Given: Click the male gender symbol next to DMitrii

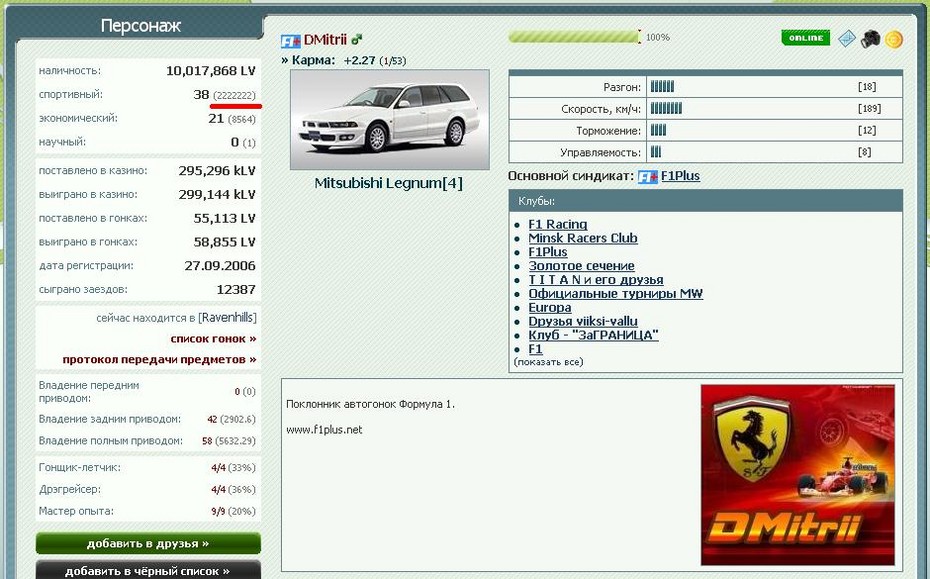Looking at the screenshot, I should pos(356,40).
